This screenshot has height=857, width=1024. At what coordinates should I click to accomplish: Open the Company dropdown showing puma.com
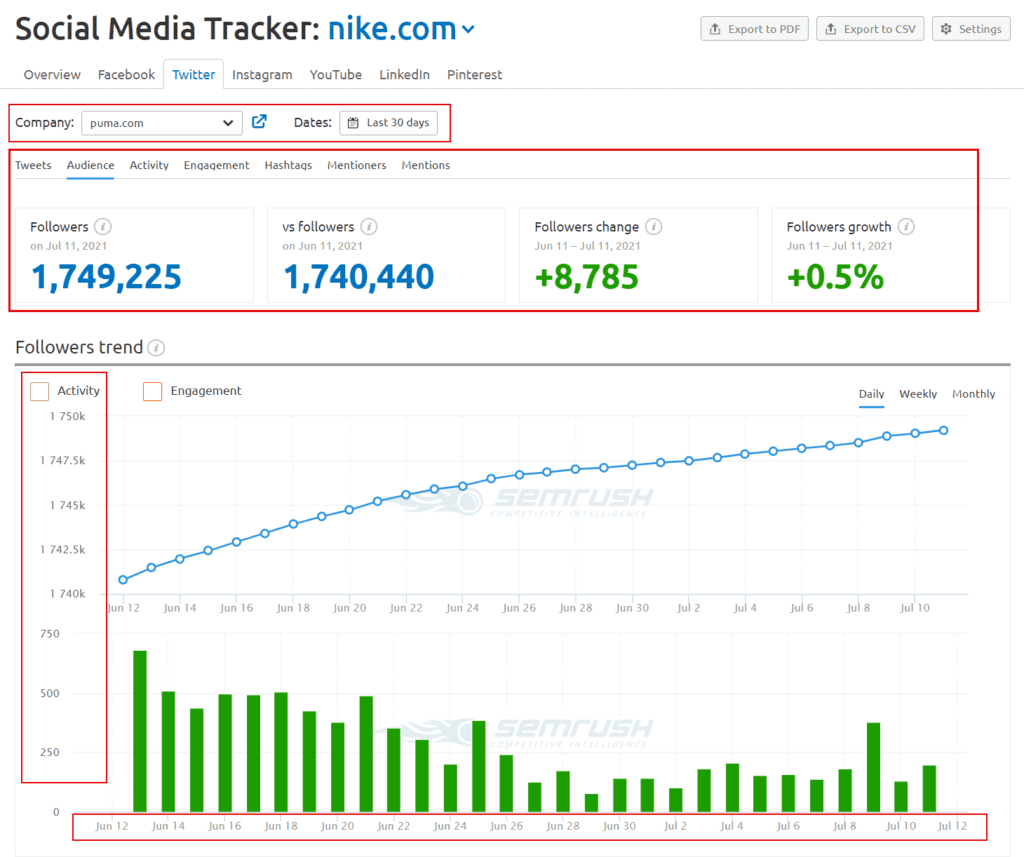coord(161,123)
